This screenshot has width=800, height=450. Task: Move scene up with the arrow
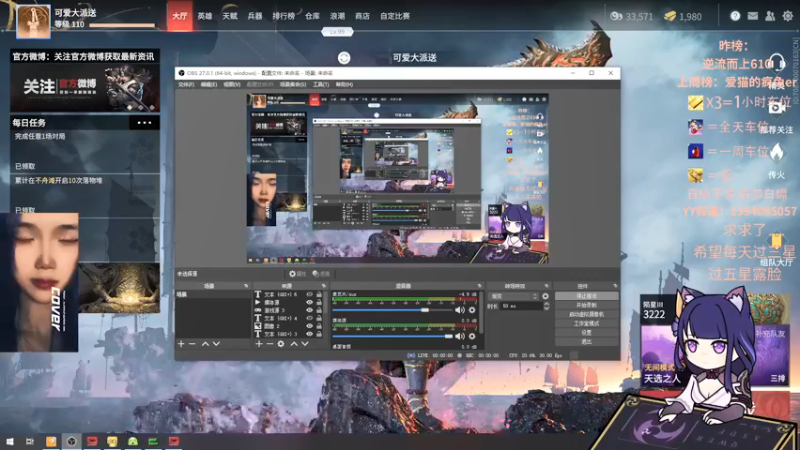(205, 344)
